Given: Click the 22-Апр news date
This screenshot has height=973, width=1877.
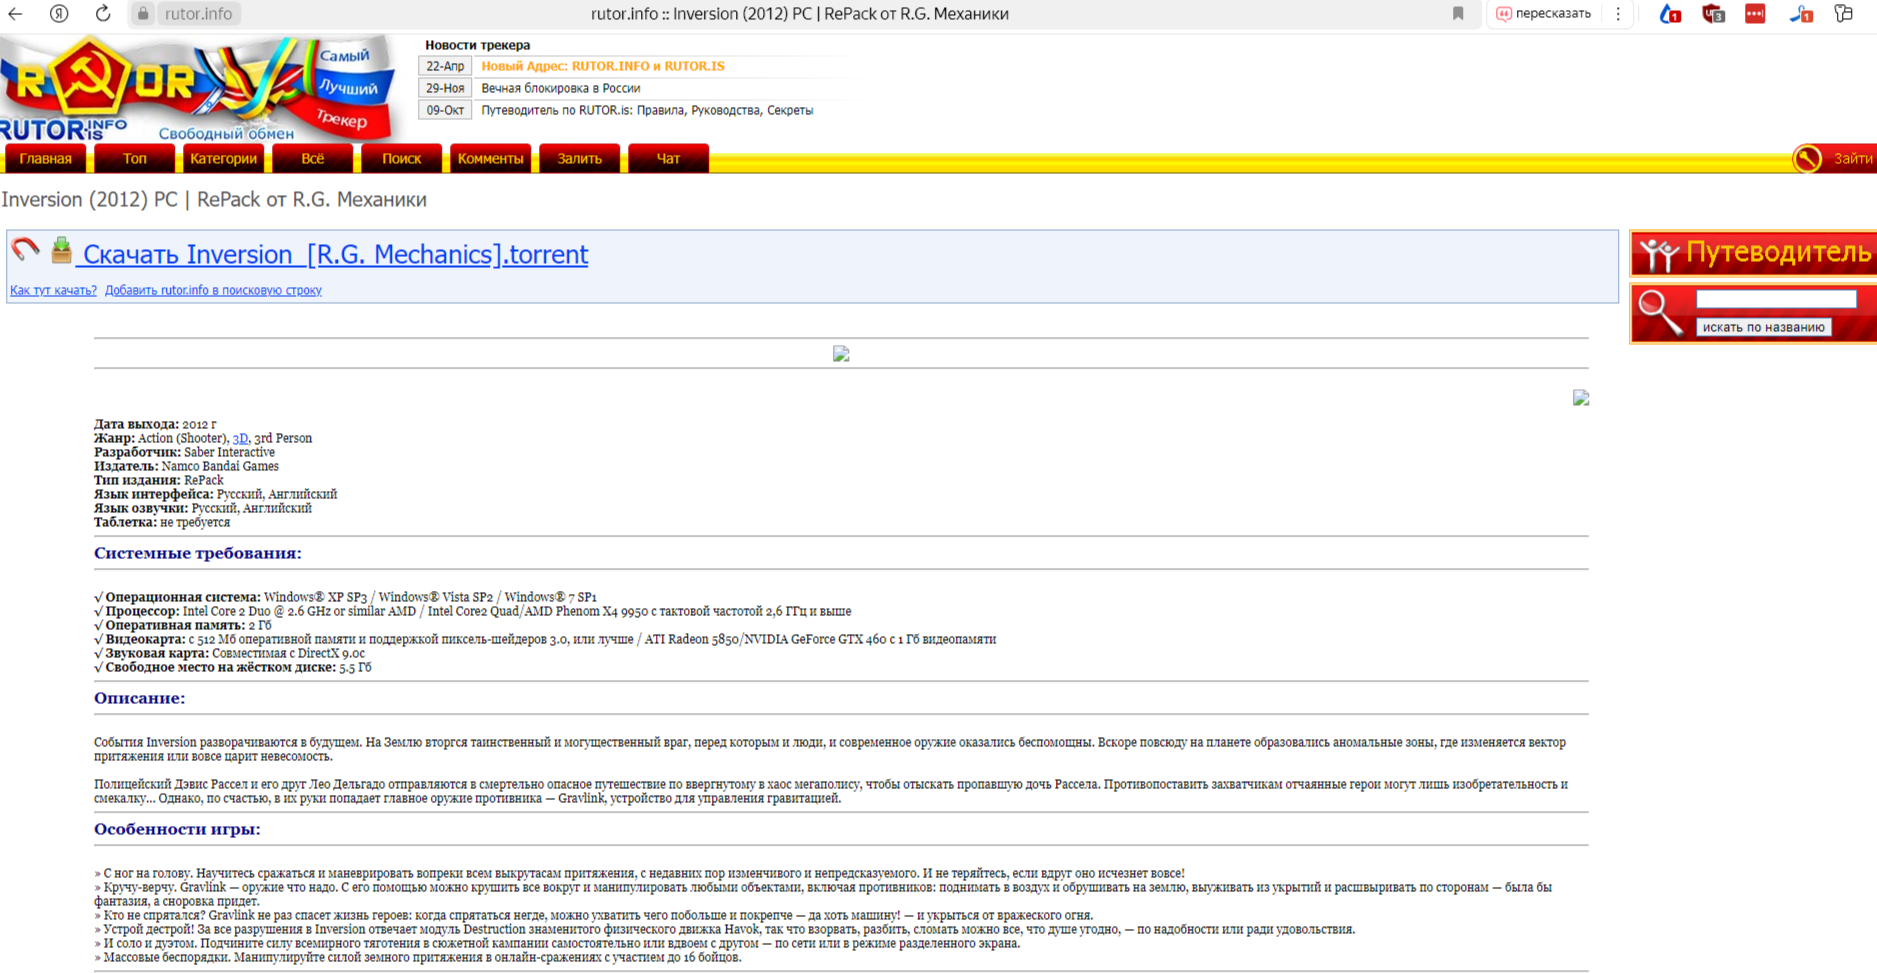Looking at the screenshot, I should tap(445, 66).
